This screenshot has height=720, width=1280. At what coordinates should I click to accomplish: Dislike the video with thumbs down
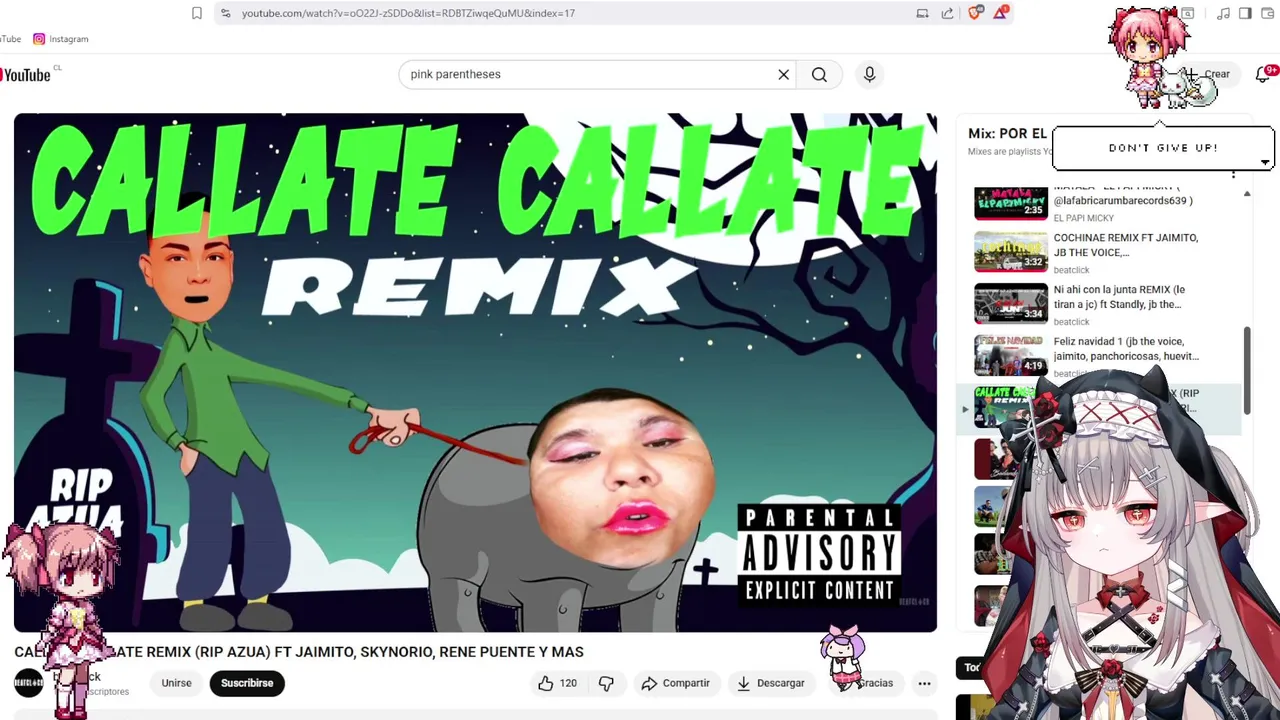(606, 683)
